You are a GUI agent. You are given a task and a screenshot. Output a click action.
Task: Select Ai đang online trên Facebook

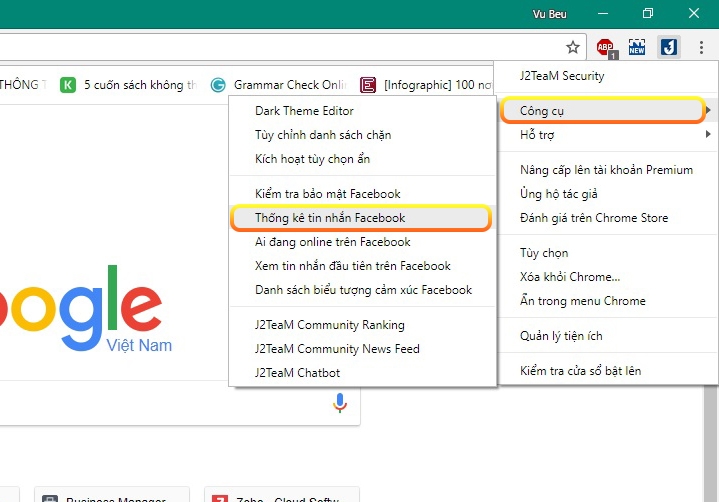tap(332, 242)
